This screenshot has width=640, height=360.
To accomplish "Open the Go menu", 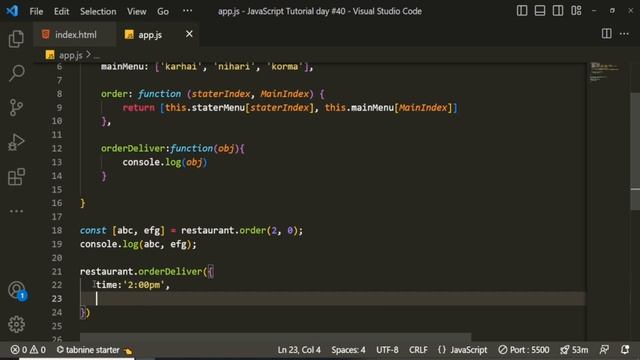I will [163, 11].
